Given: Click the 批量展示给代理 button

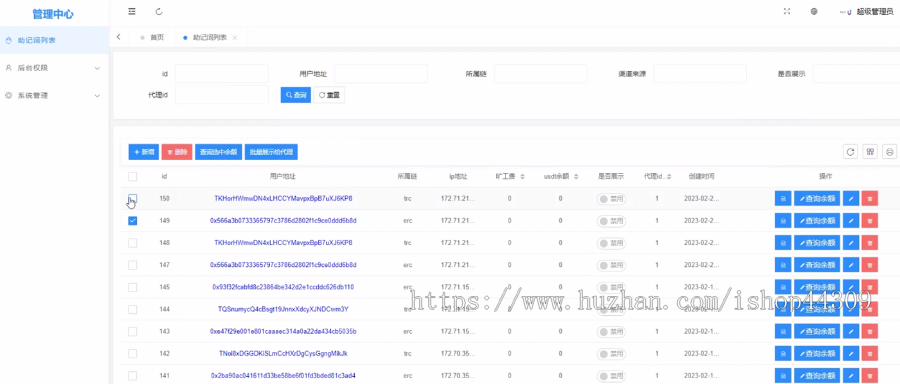Looking at the screenshot, I should pyautogui.click(x=271, y=152).
